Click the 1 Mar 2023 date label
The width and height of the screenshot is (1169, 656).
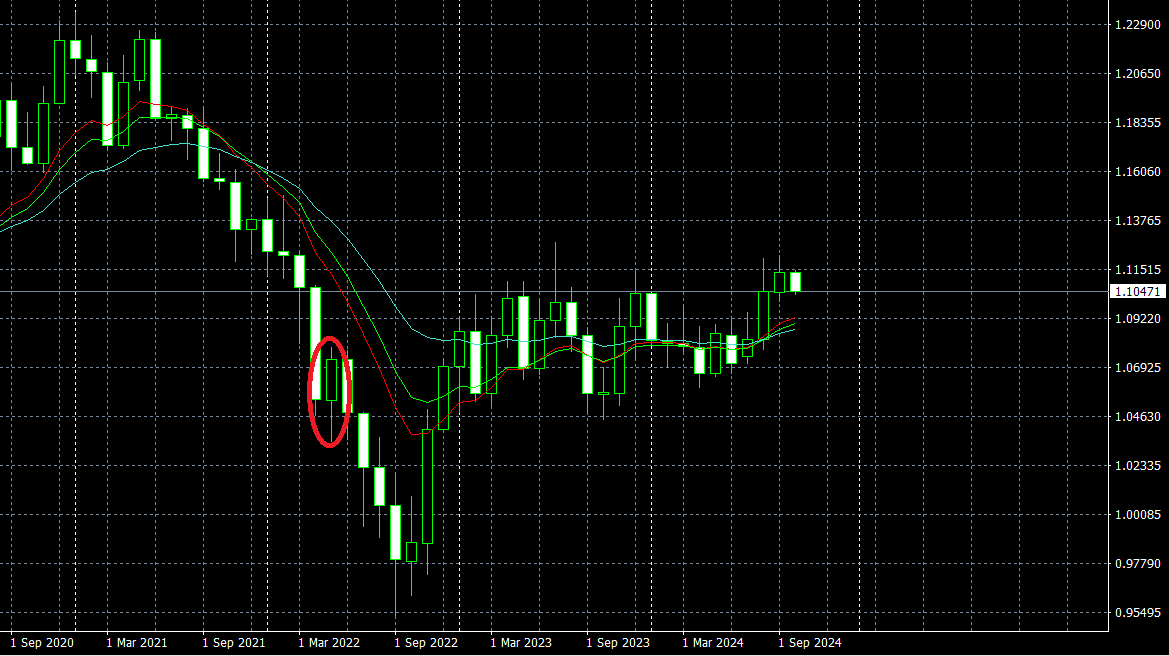521,643
